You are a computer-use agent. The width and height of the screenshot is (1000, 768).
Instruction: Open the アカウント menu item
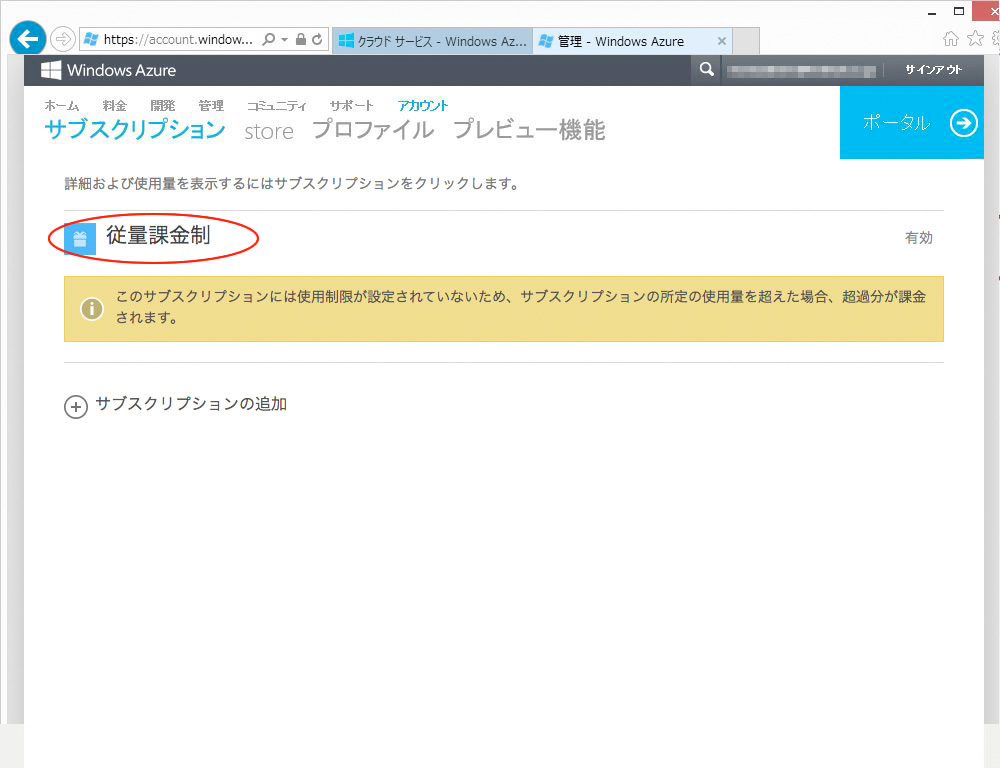[423, 106]
